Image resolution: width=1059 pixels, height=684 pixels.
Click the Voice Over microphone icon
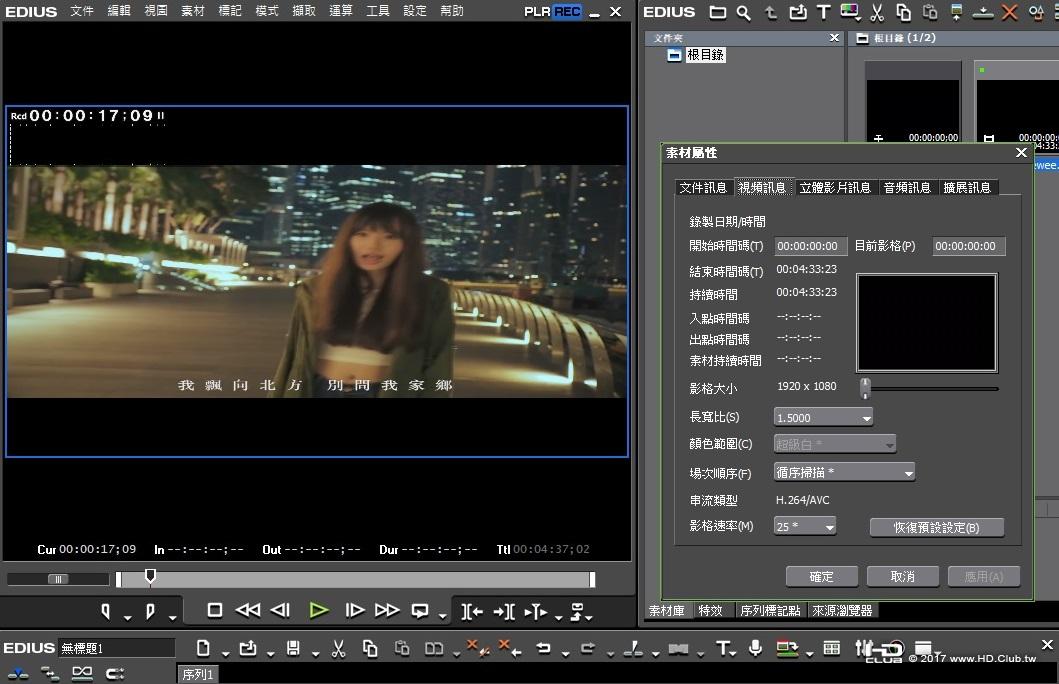(x=756, y=648)
